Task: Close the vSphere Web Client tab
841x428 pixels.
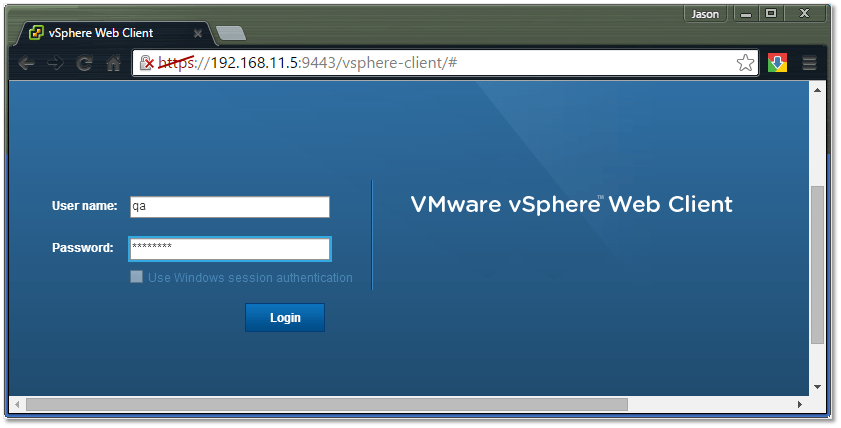Action: tap(197, 34)
